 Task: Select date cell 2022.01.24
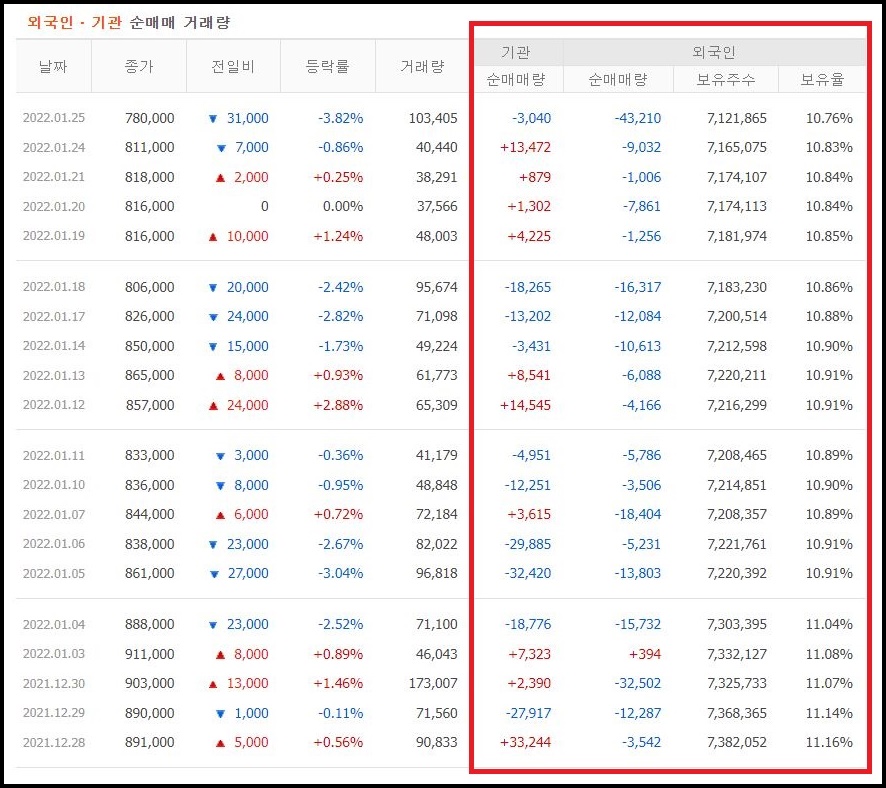point(54,147)
